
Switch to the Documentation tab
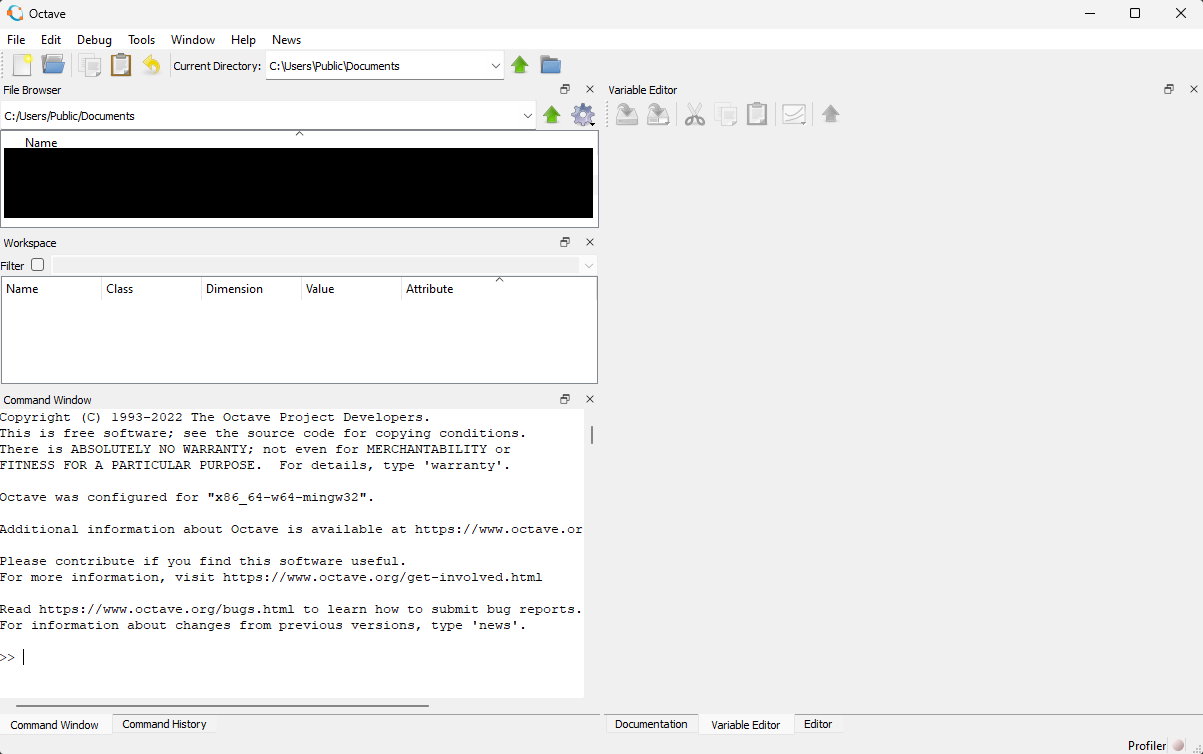[x=651, y=724]
